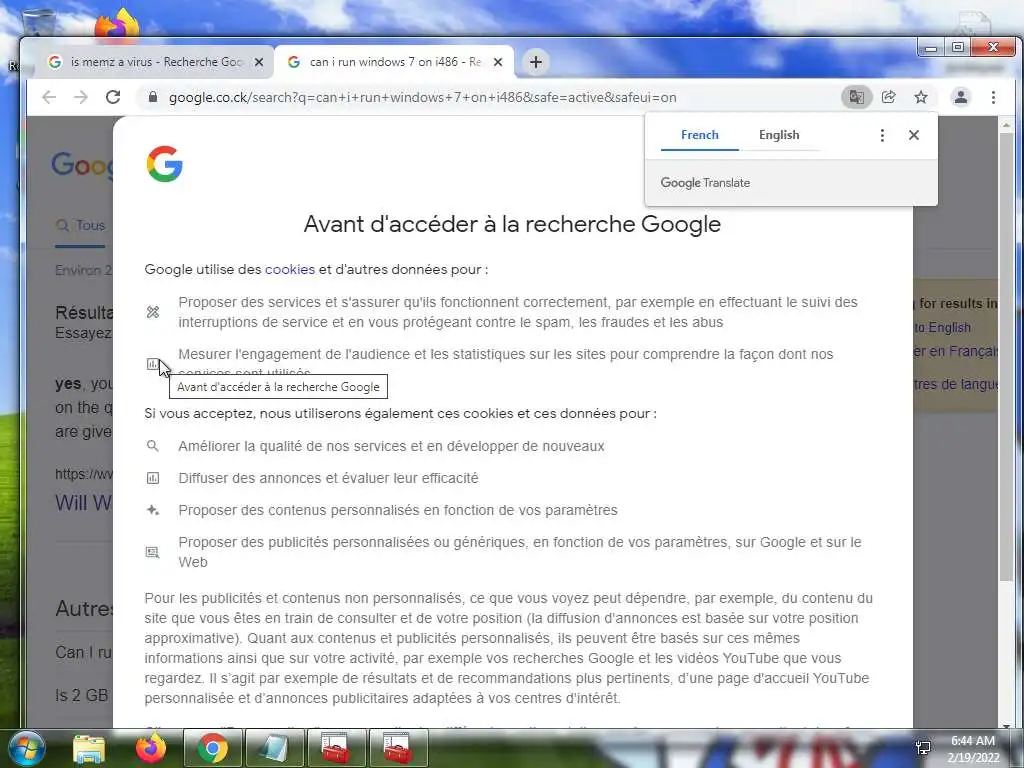
Task: Launch Firefox from taskbar
Action: click(x=150, y=748)
